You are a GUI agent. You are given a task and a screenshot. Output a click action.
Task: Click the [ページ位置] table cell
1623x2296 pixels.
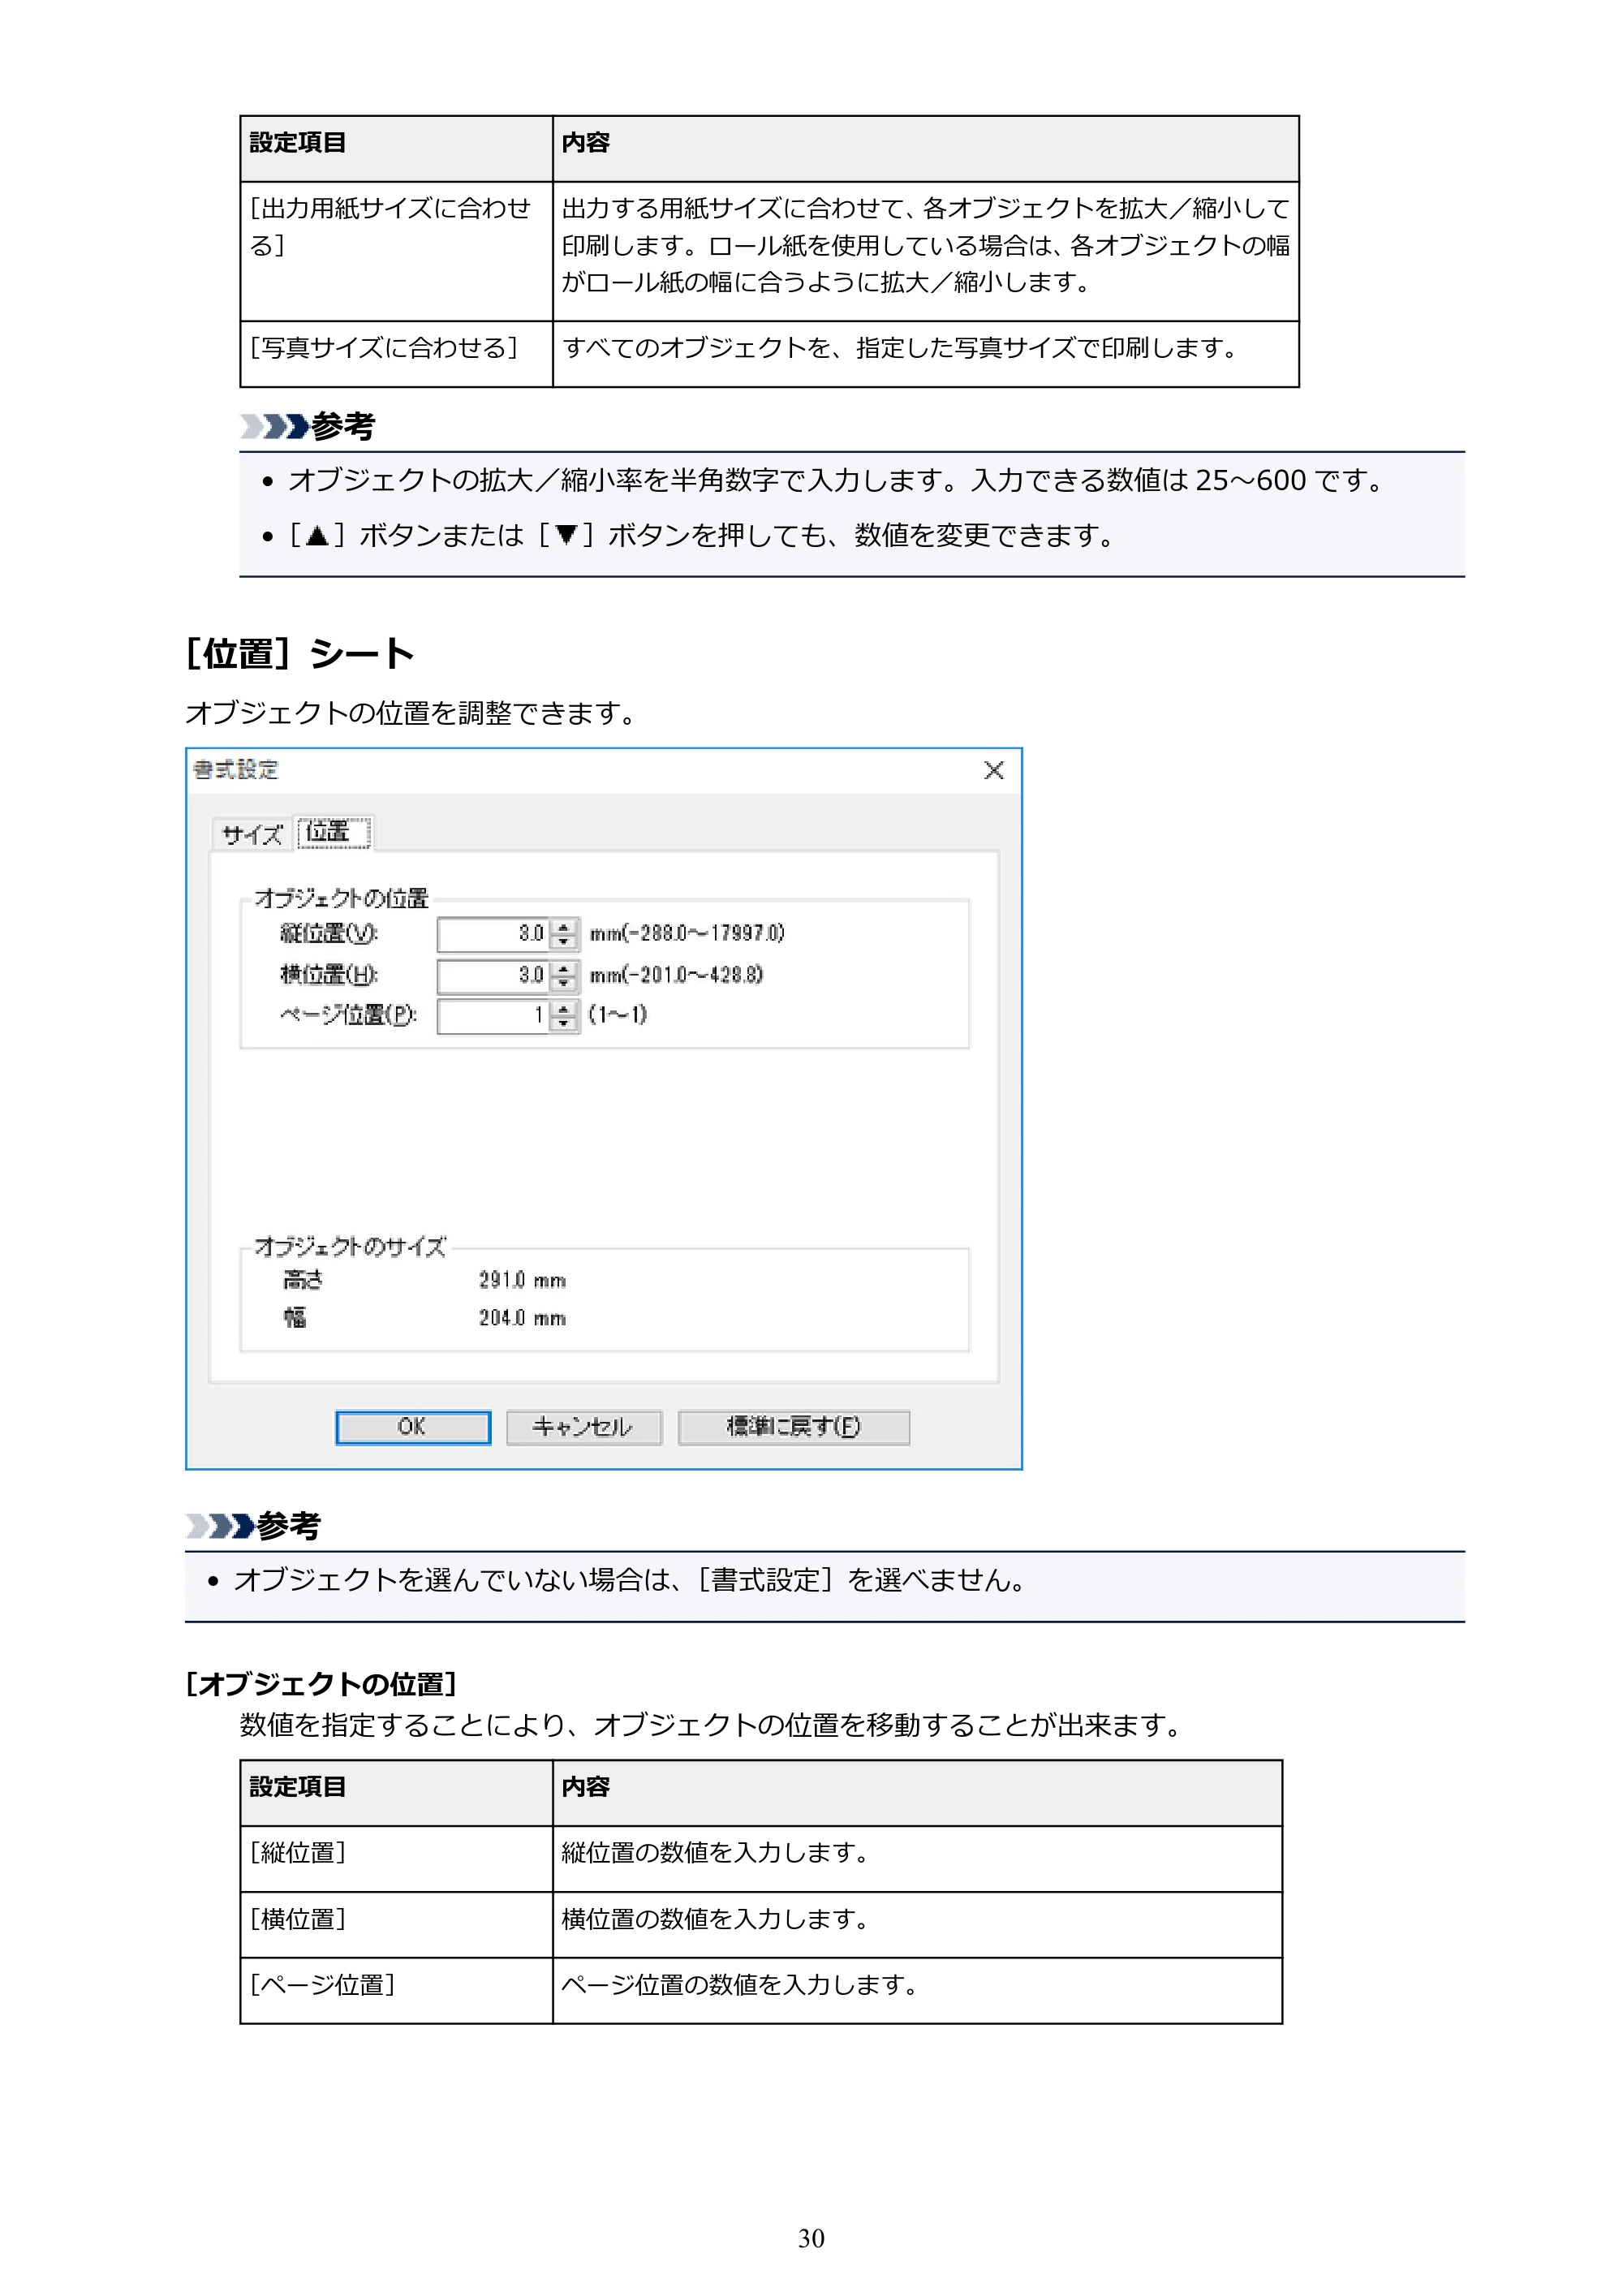click(397, 1991)
